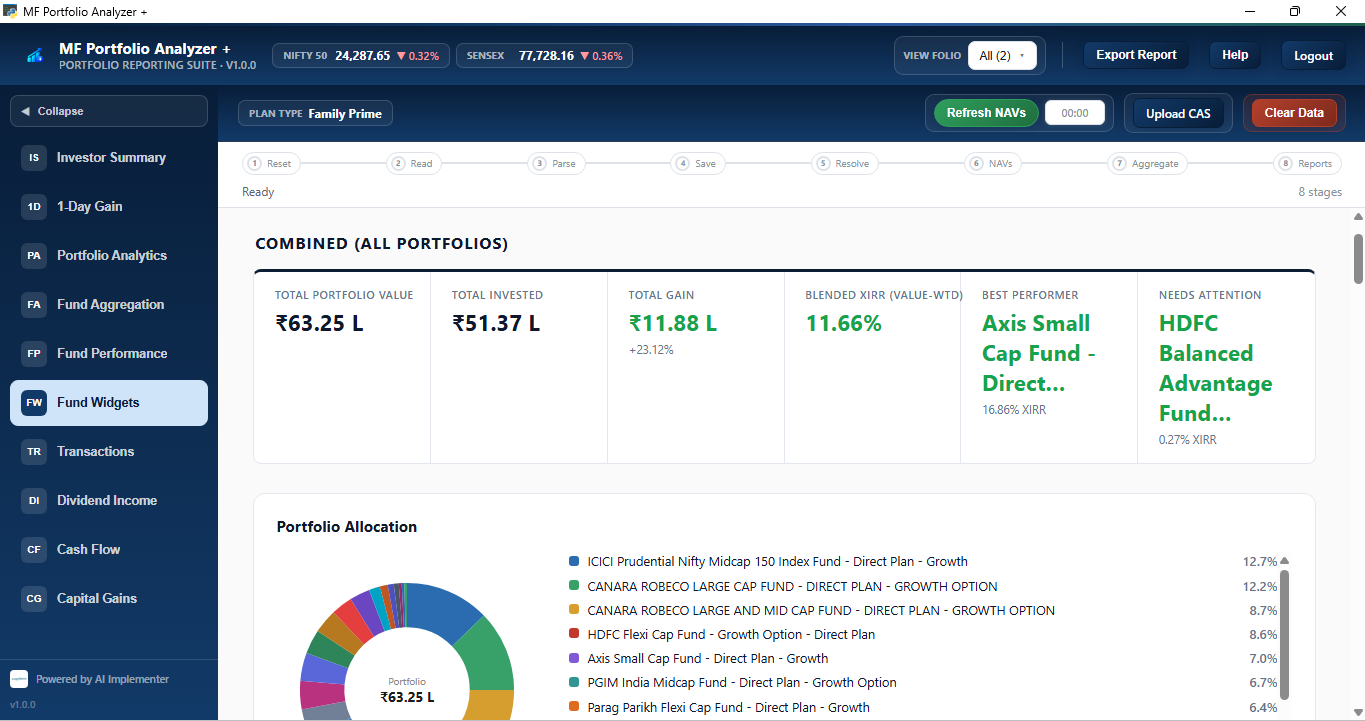Click Needs Attention HDFC Balanced Advantage Fund
1365x721 pixels.
[1216, 369]
